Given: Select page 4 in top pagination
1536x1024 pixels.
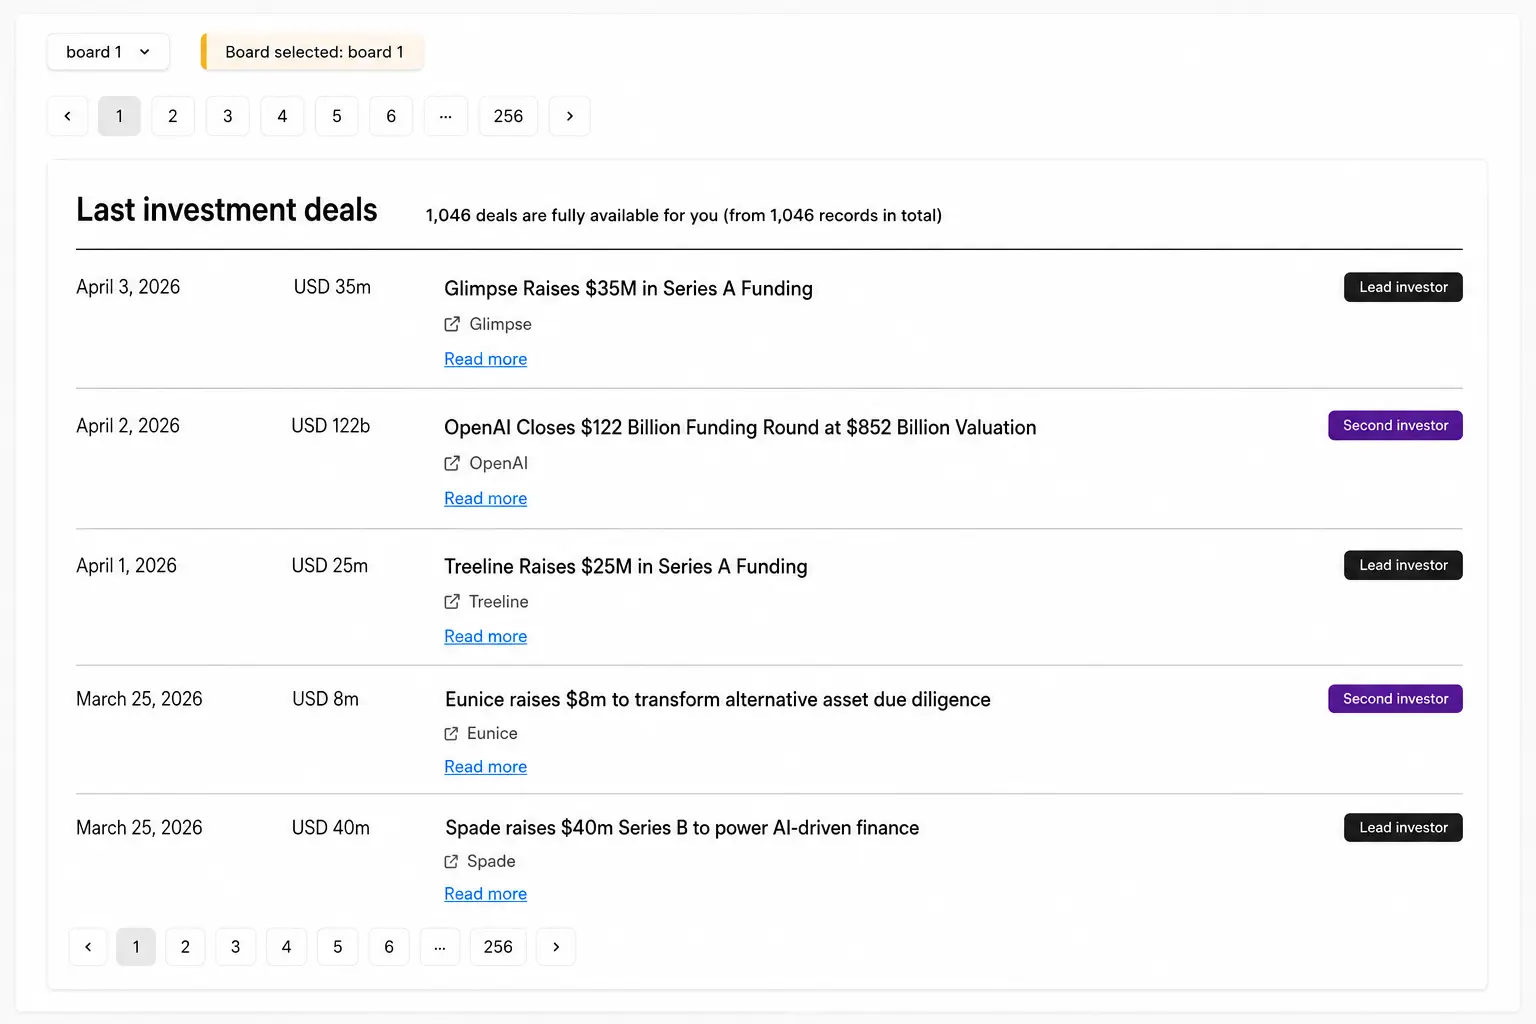Looking at the screenshot, I should point(282,116).
